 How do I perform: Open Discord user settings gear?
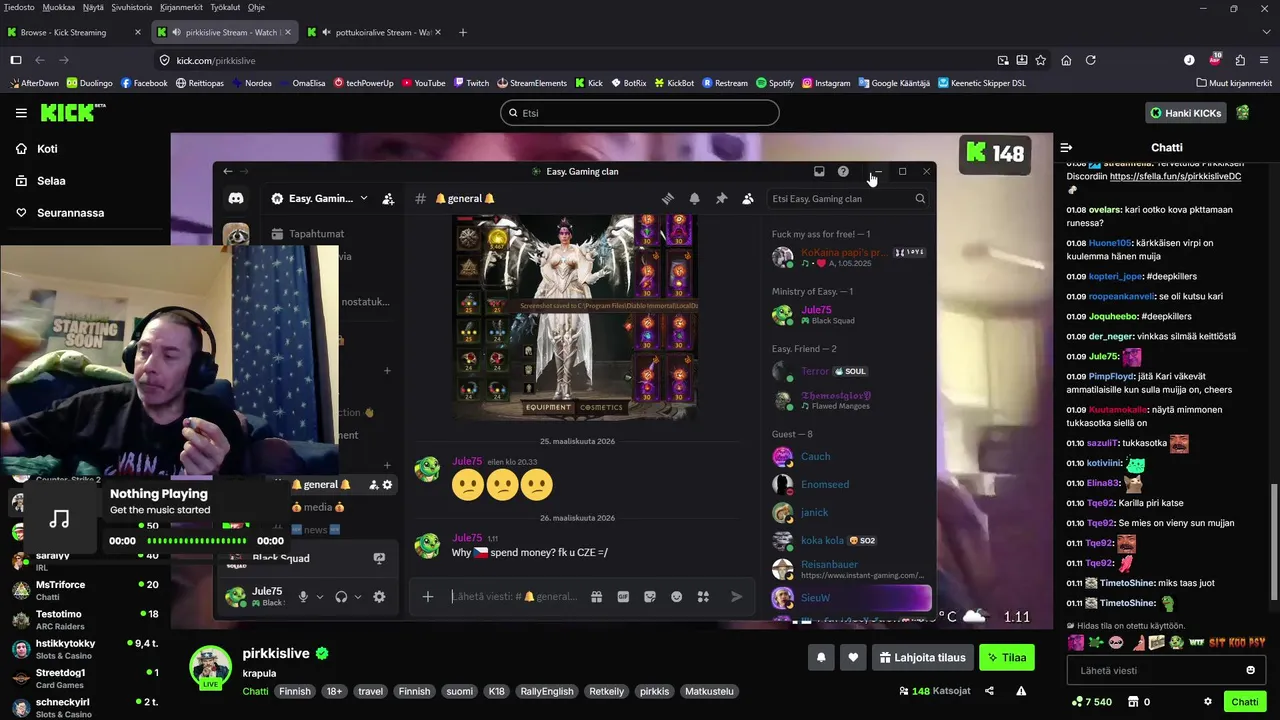click(379, 597)
